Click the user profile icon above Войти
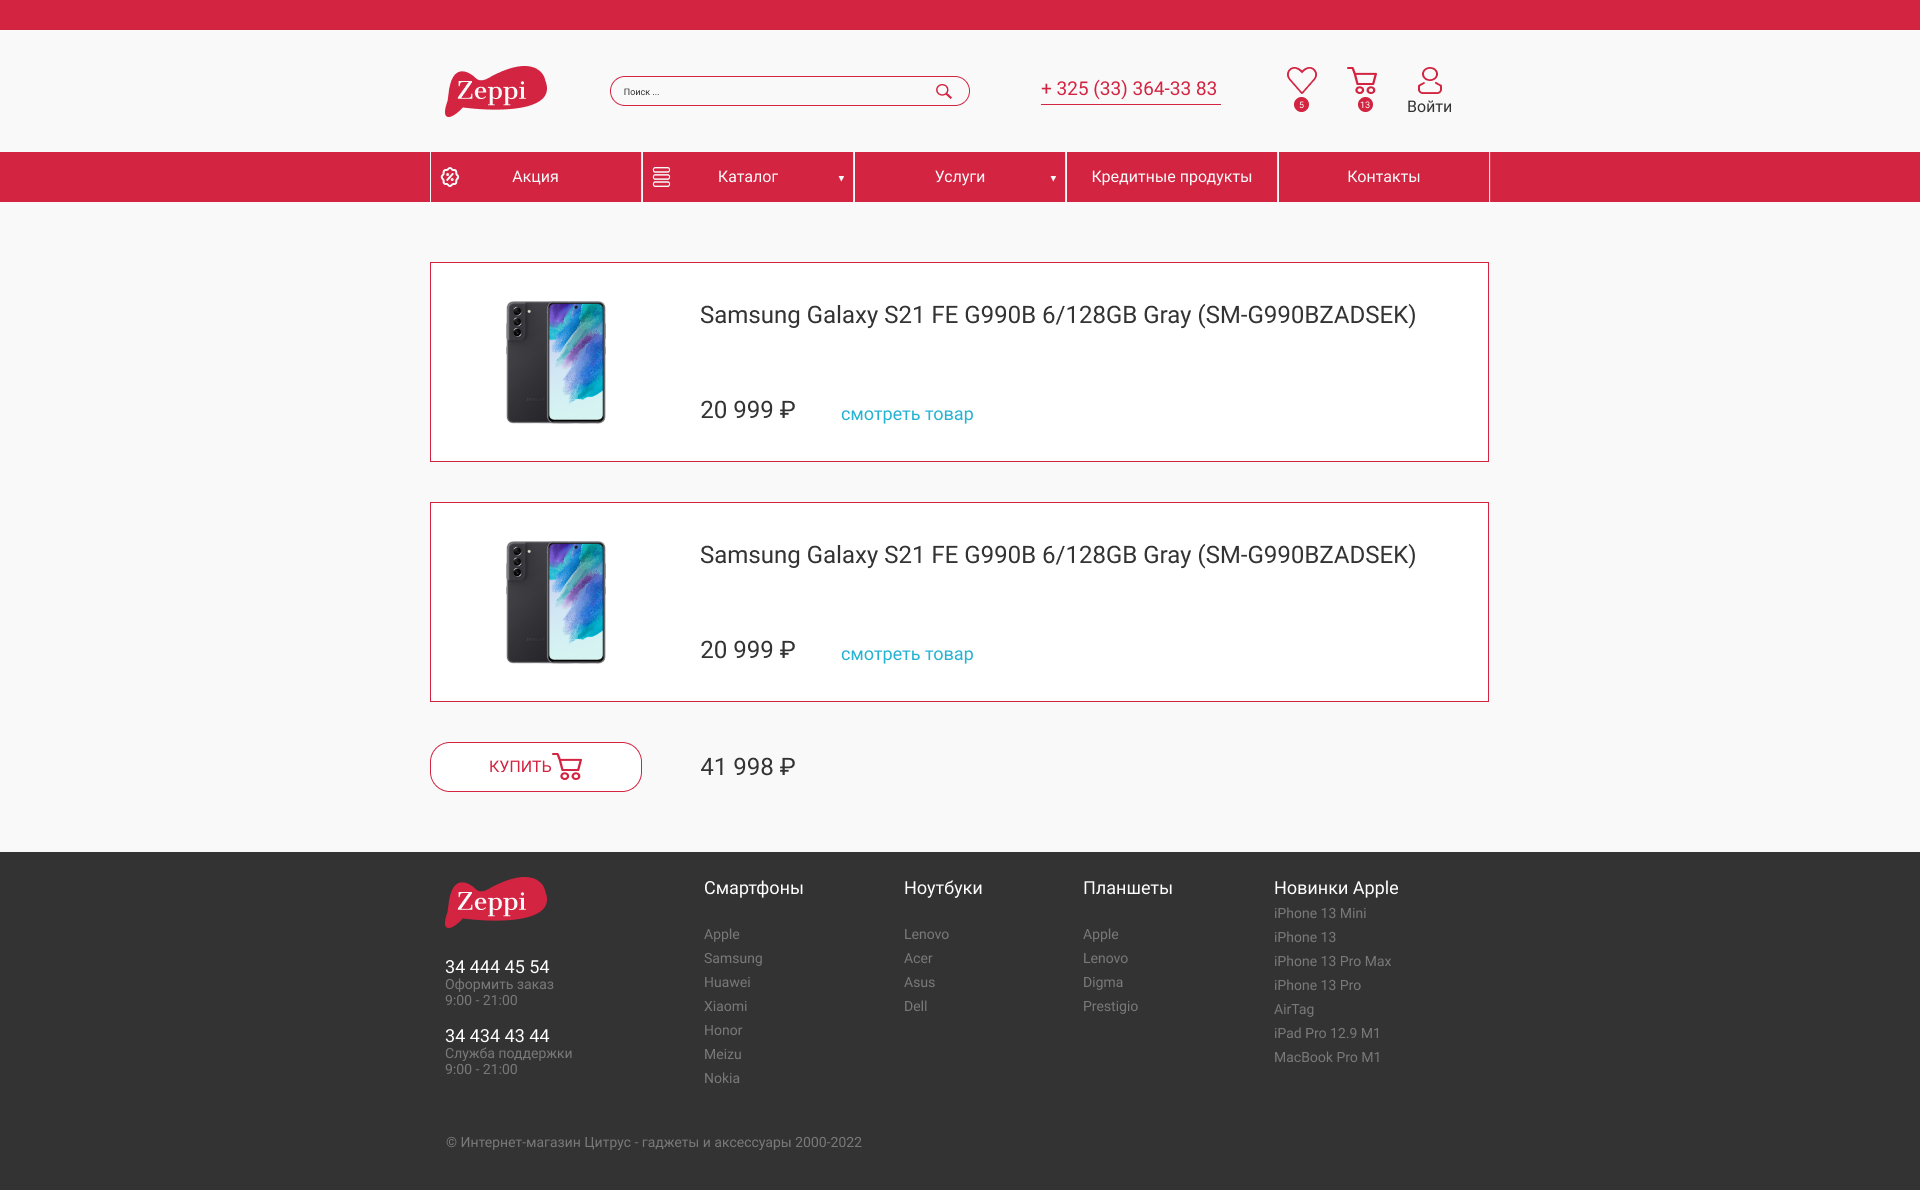This screenshot has height=1190, width=1920. (1429, 80)
